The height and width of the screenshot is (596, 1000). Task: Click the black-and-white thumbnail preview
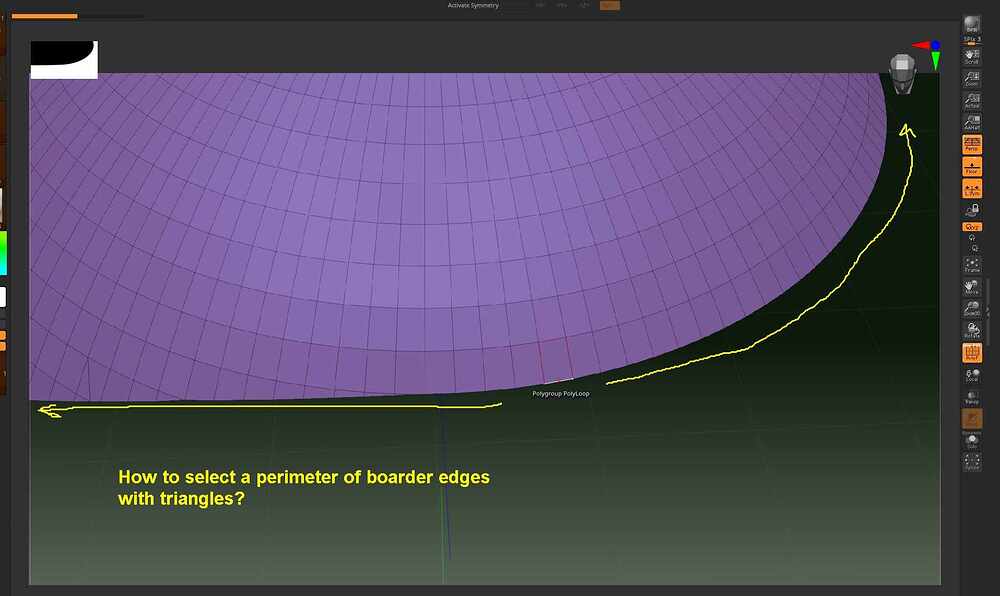(64, 59)
